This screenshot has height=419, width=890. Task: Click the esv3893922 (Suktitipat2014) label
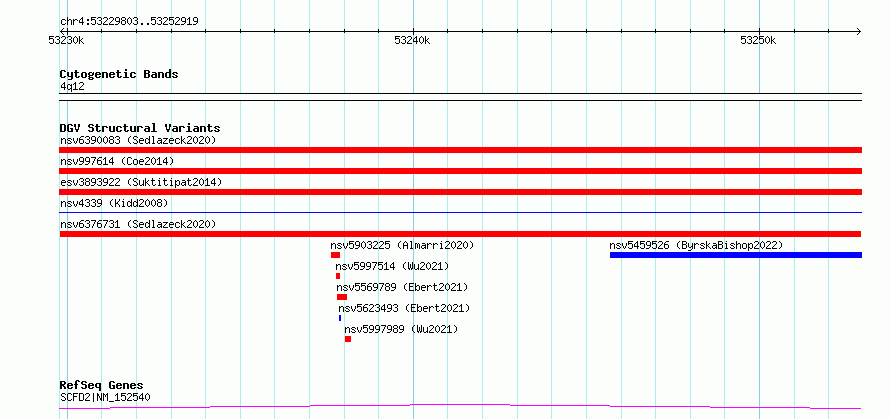coord(141,182)
